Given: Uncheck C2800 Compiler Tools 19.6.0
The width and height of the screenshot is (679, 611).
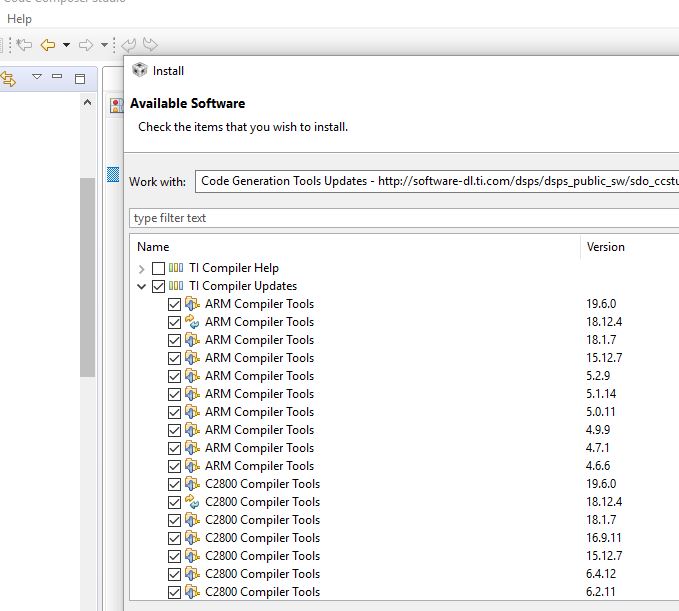Looking at the screenshot, I should pyautogui.click(x=175, y=484).
